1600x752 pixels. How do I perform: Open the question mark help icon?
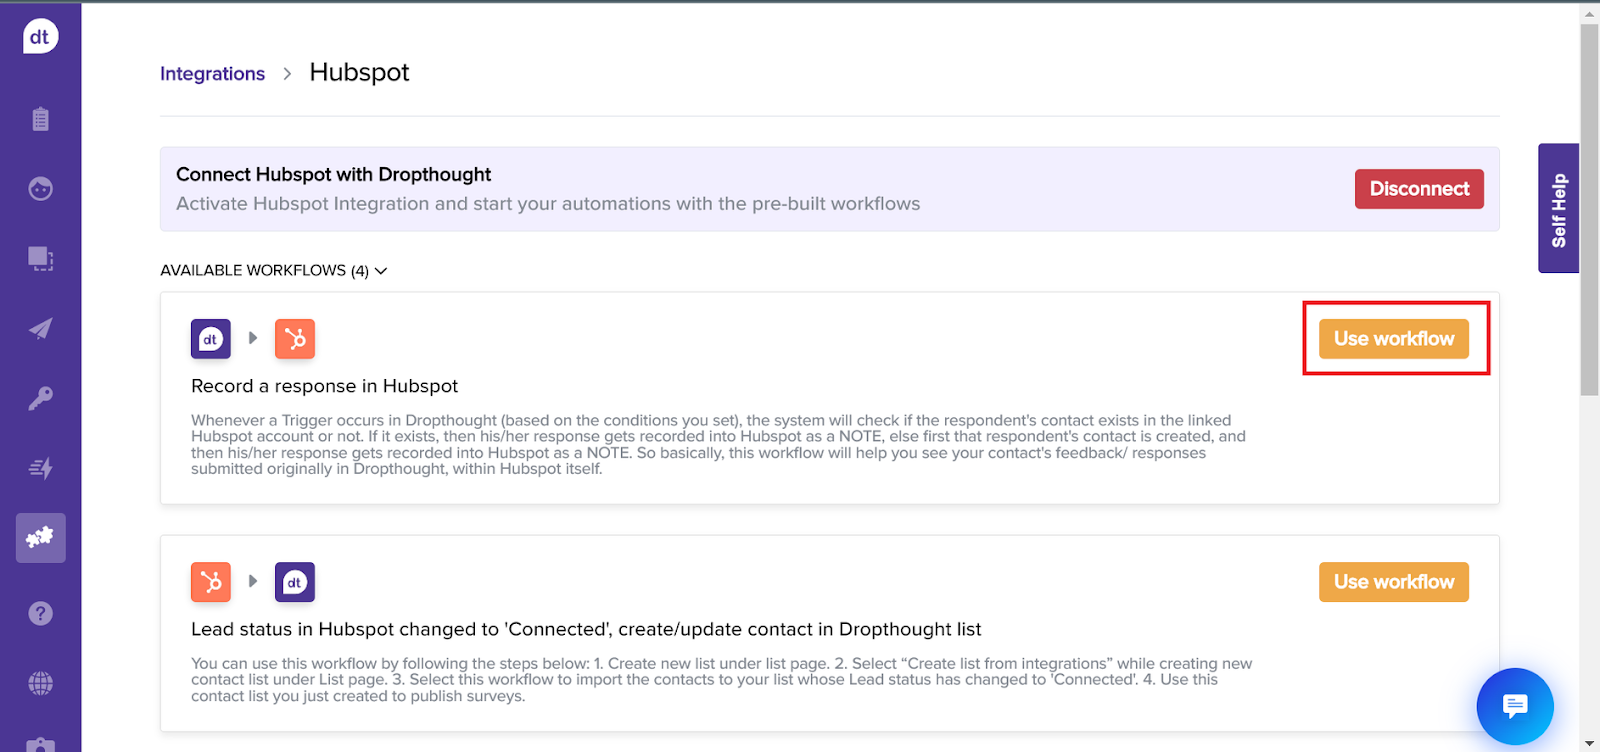coord(40,613)
